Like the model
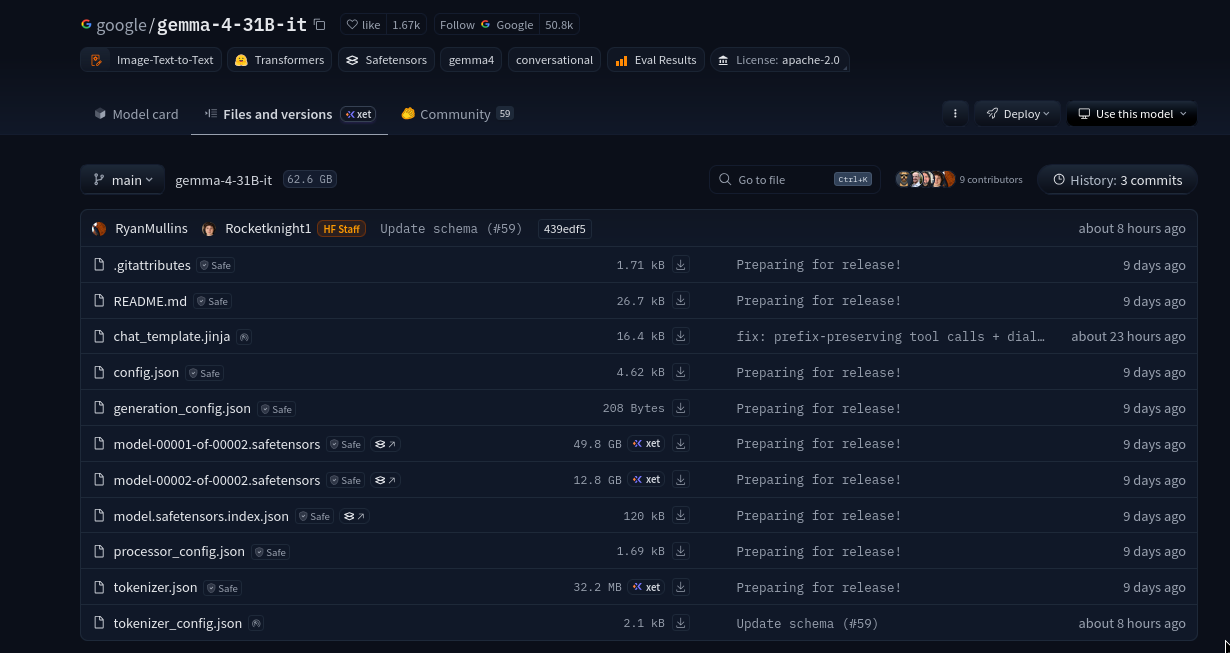Viewport: 1230px width, 653px height. (364, 25)
